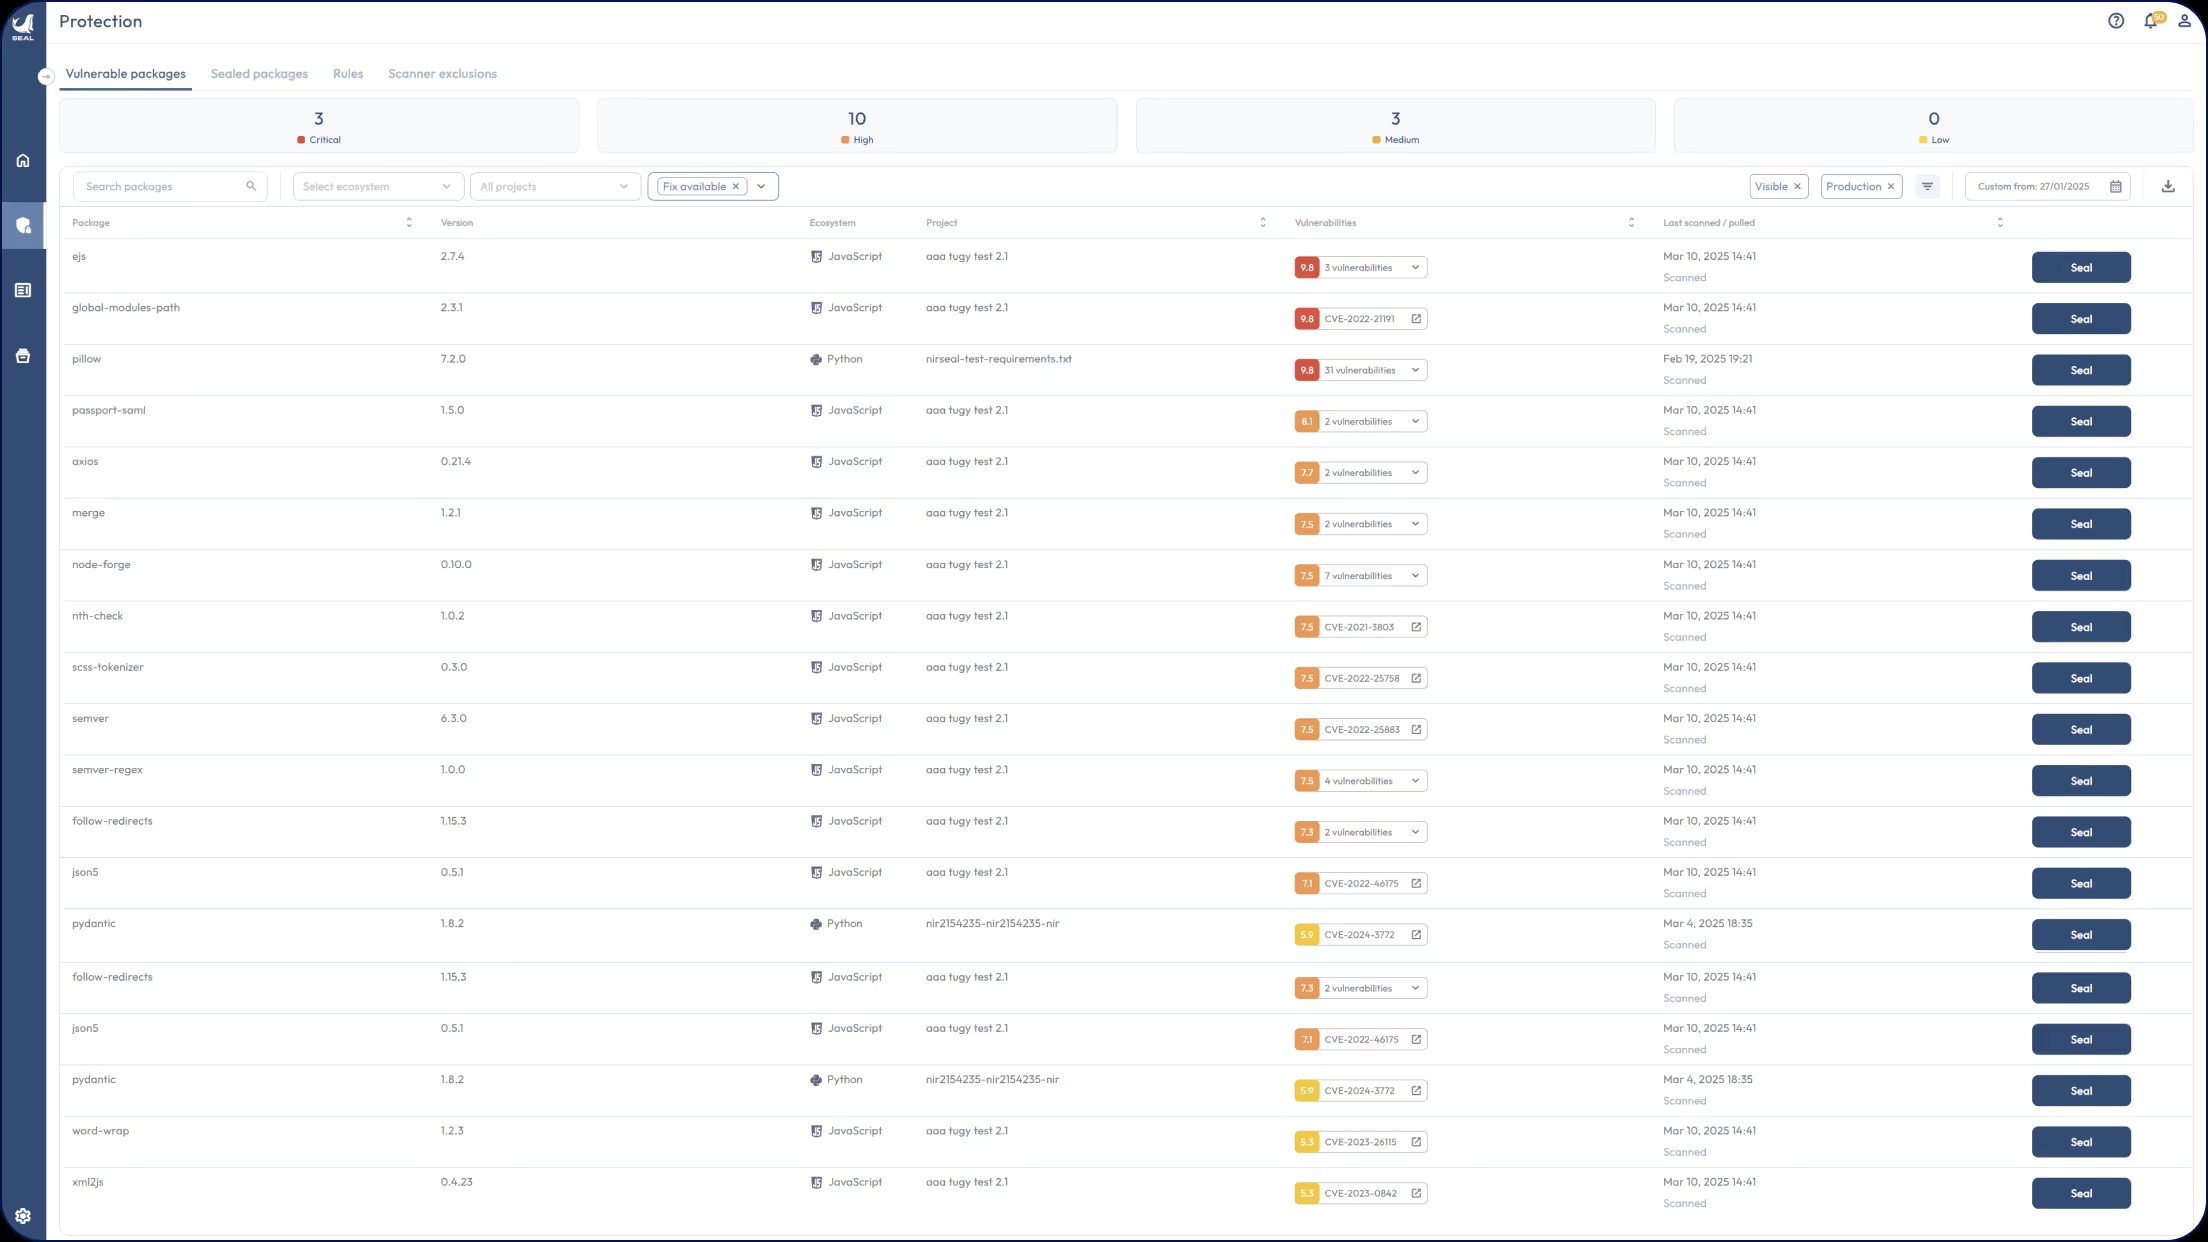Image resolution: width=2208 pixels, height=1242 pixels.
Task: Remove the Visible filter chip
Action: 1797,187
